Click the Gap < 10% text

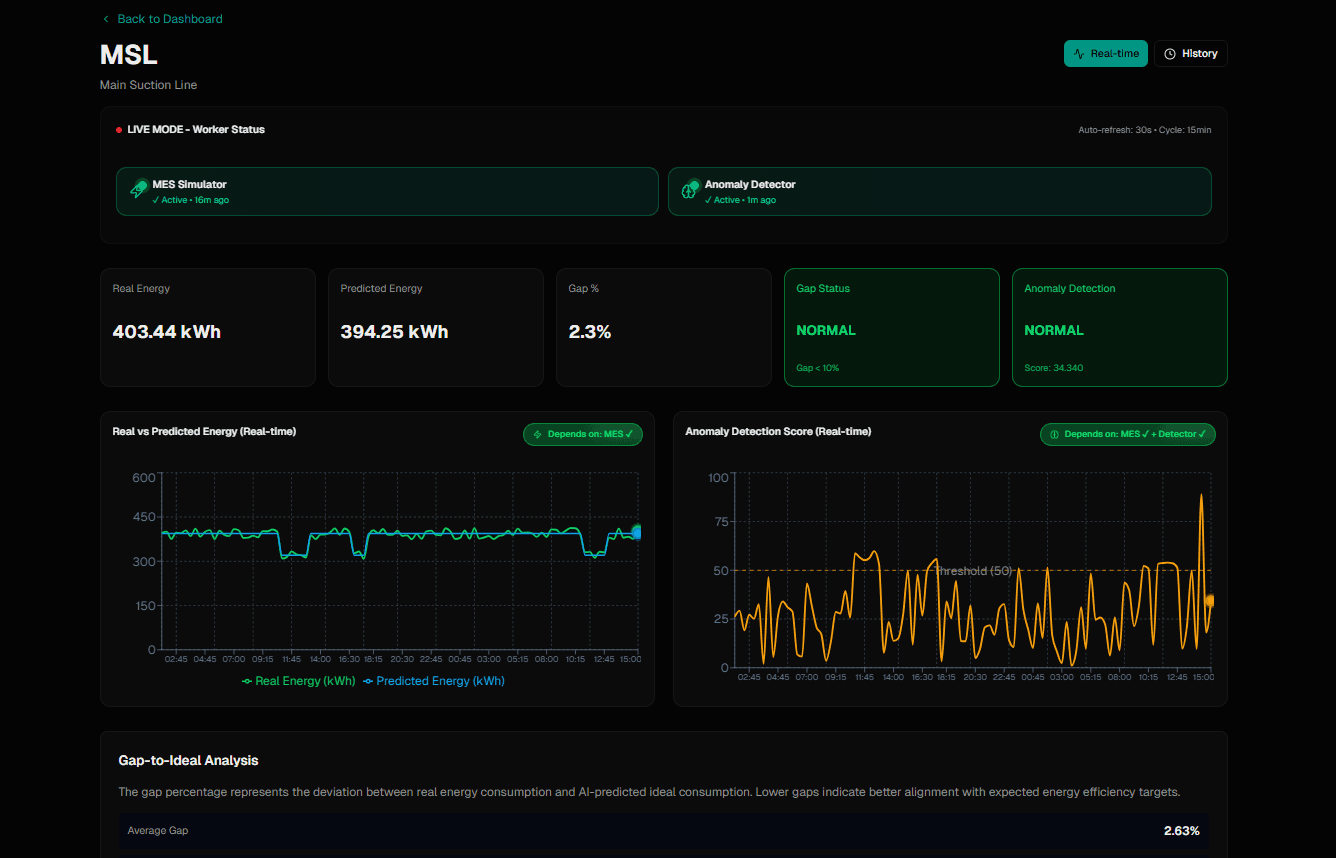[817, 368]
